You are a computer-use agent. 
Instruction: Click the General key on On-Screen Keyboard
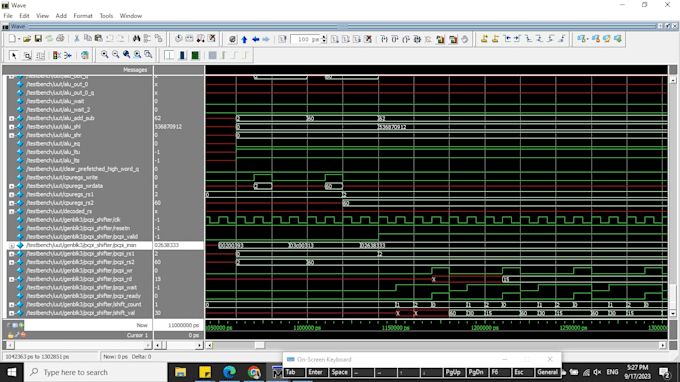tap(547, 372)
